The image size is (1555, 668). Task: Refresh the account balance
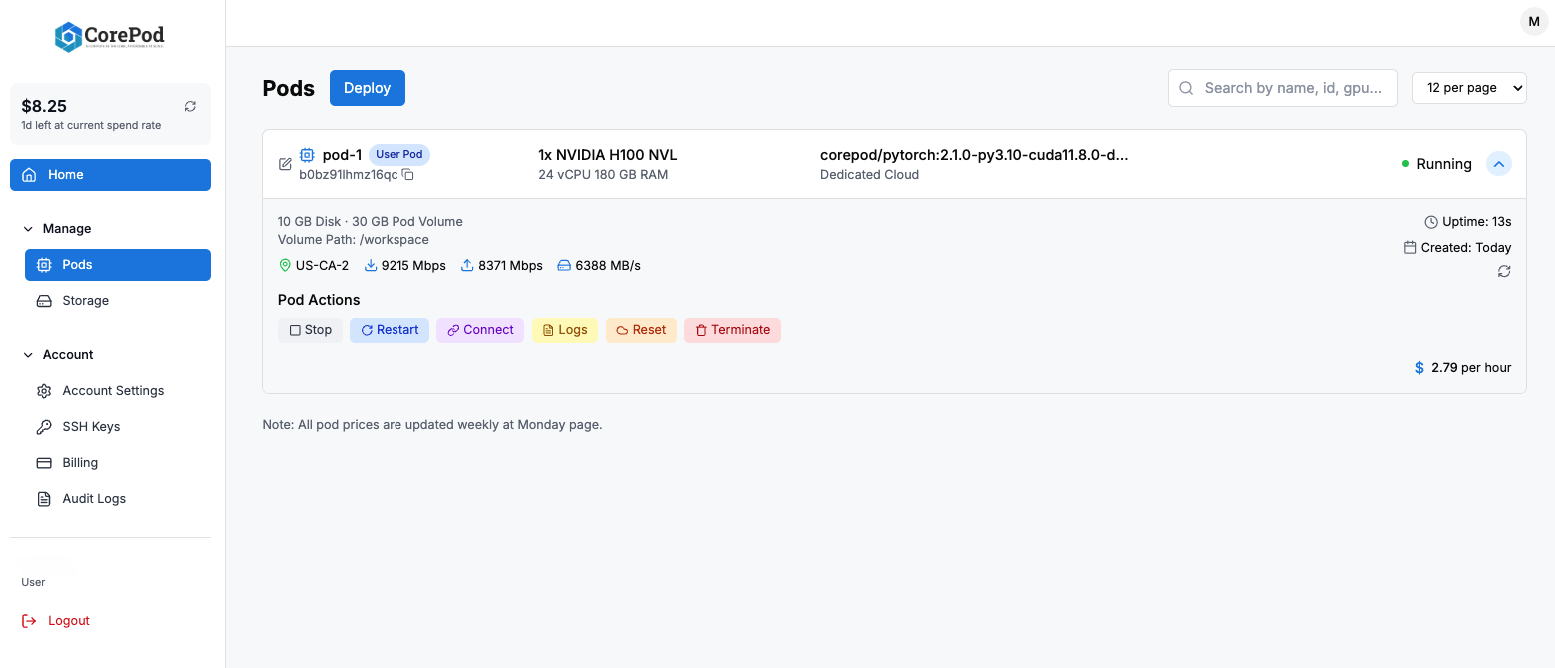tap(190, 106)
